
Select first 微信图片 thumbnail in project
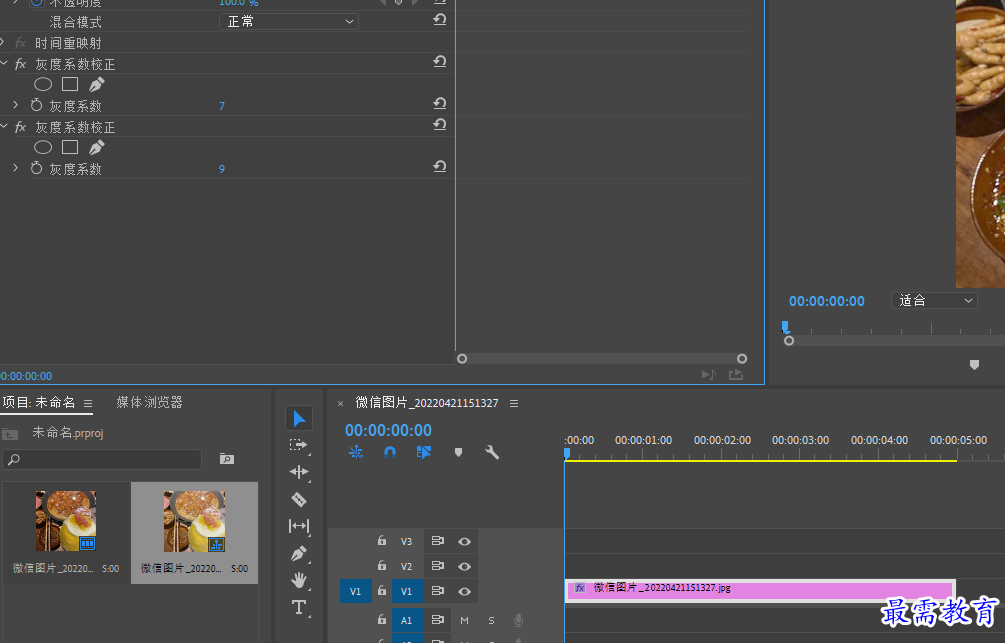tap(66, 521)
